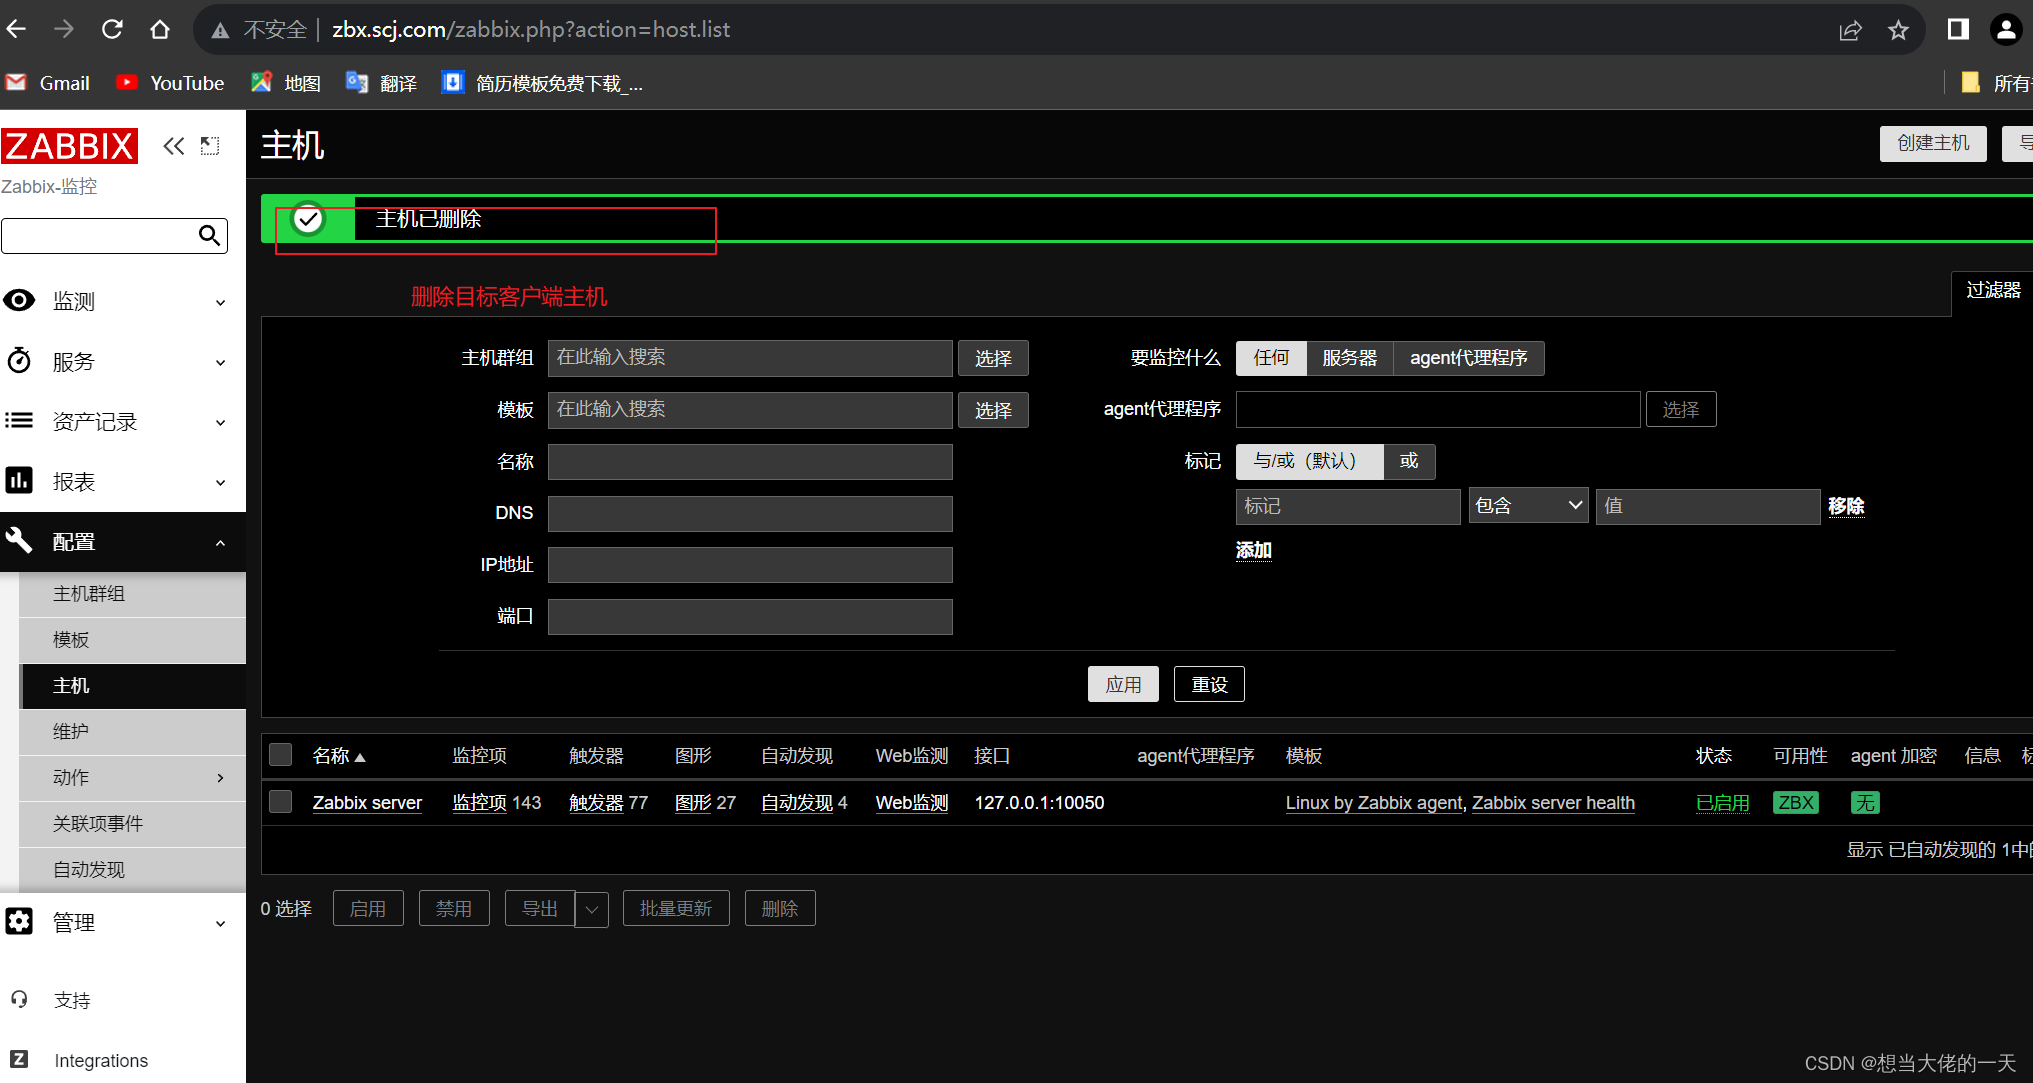Bookmark this page with the star icon
2033x1083 pixels.
(1898, 30)
